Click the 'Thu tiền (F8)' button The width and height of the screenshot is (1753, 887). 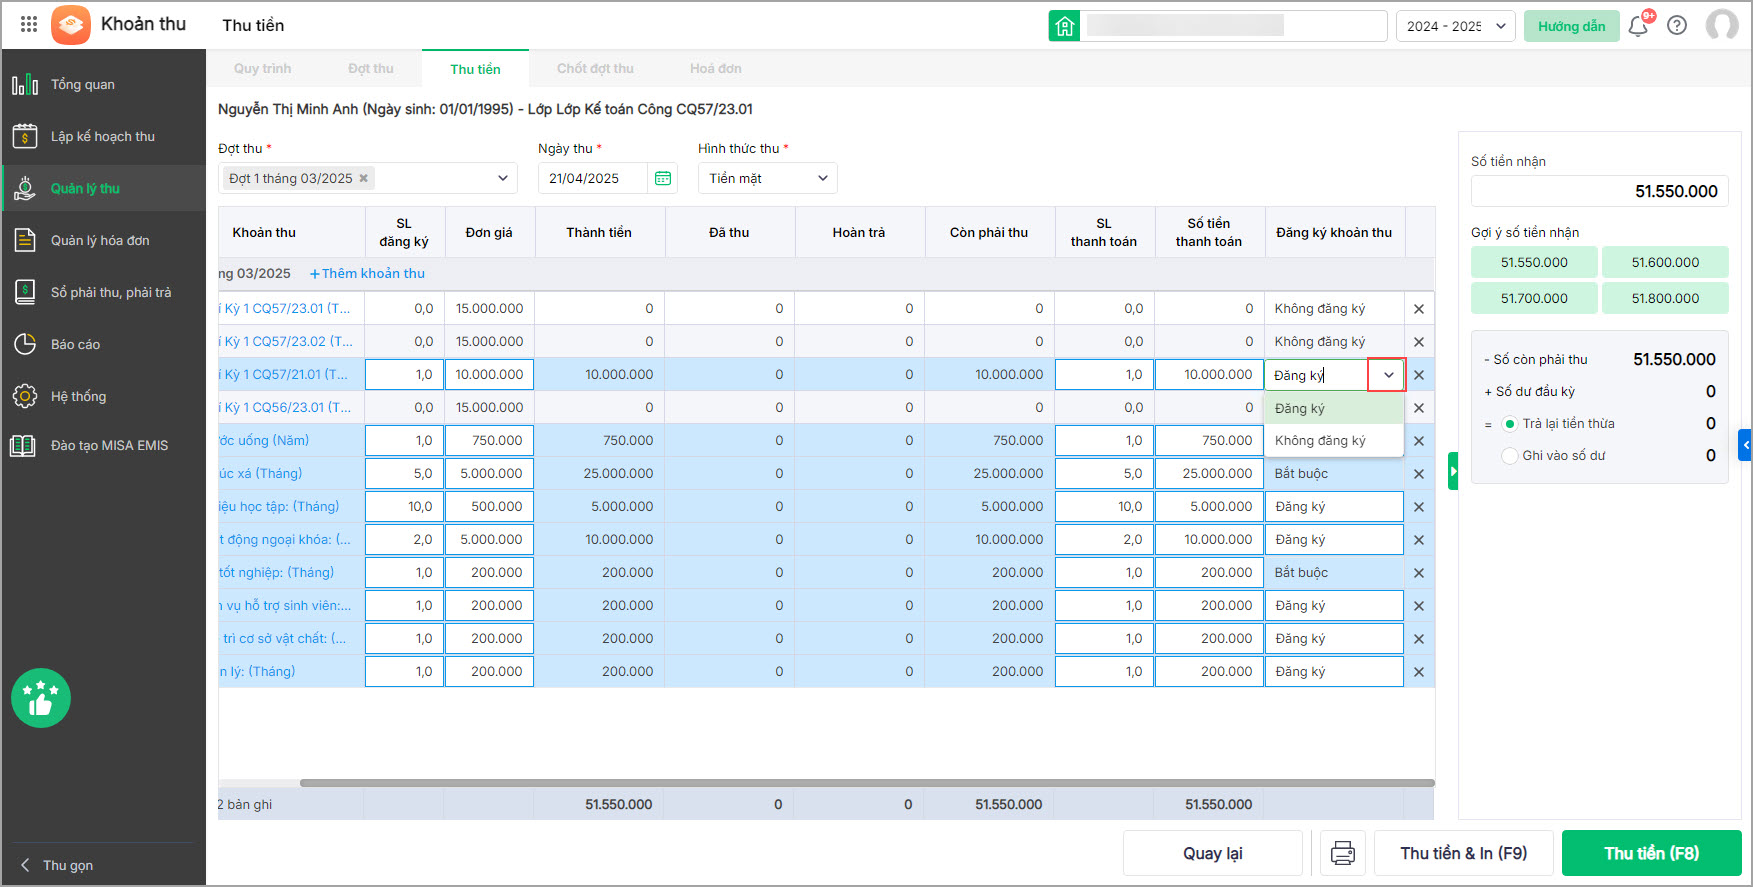(1651, 853)
